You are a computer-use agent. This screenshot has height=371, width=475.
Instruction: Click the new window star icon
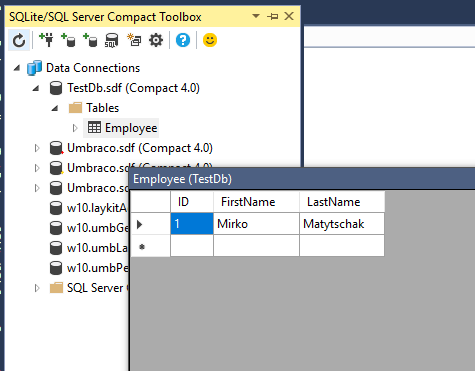pyautogui.click(x=134, y=40)
